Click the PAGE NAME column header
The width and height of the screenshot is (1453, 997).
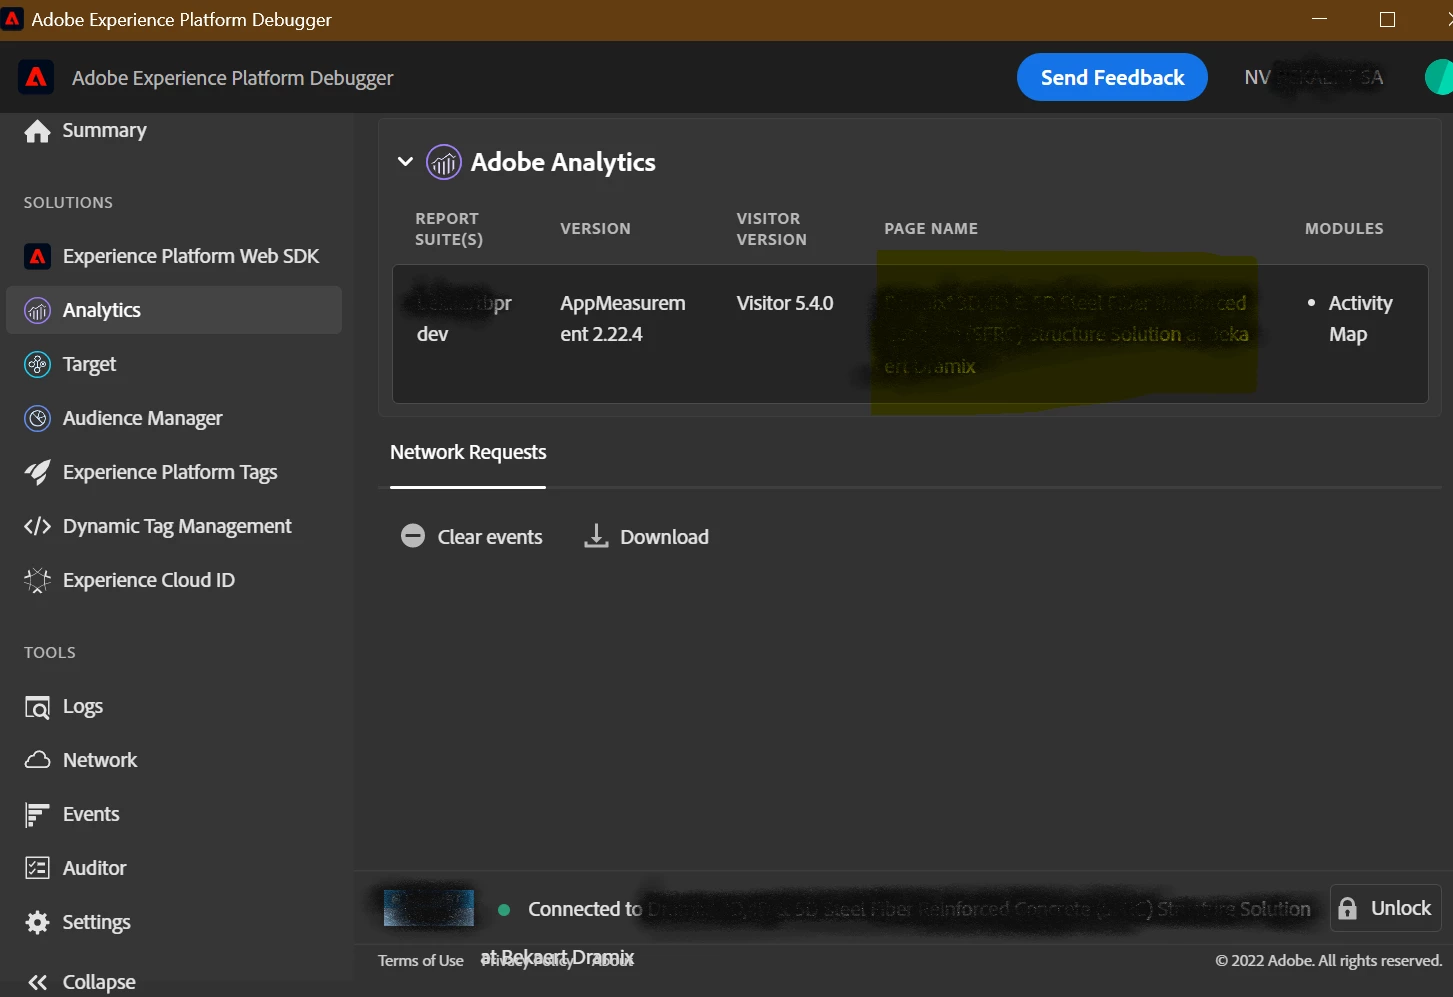click(x=931, y=229)
